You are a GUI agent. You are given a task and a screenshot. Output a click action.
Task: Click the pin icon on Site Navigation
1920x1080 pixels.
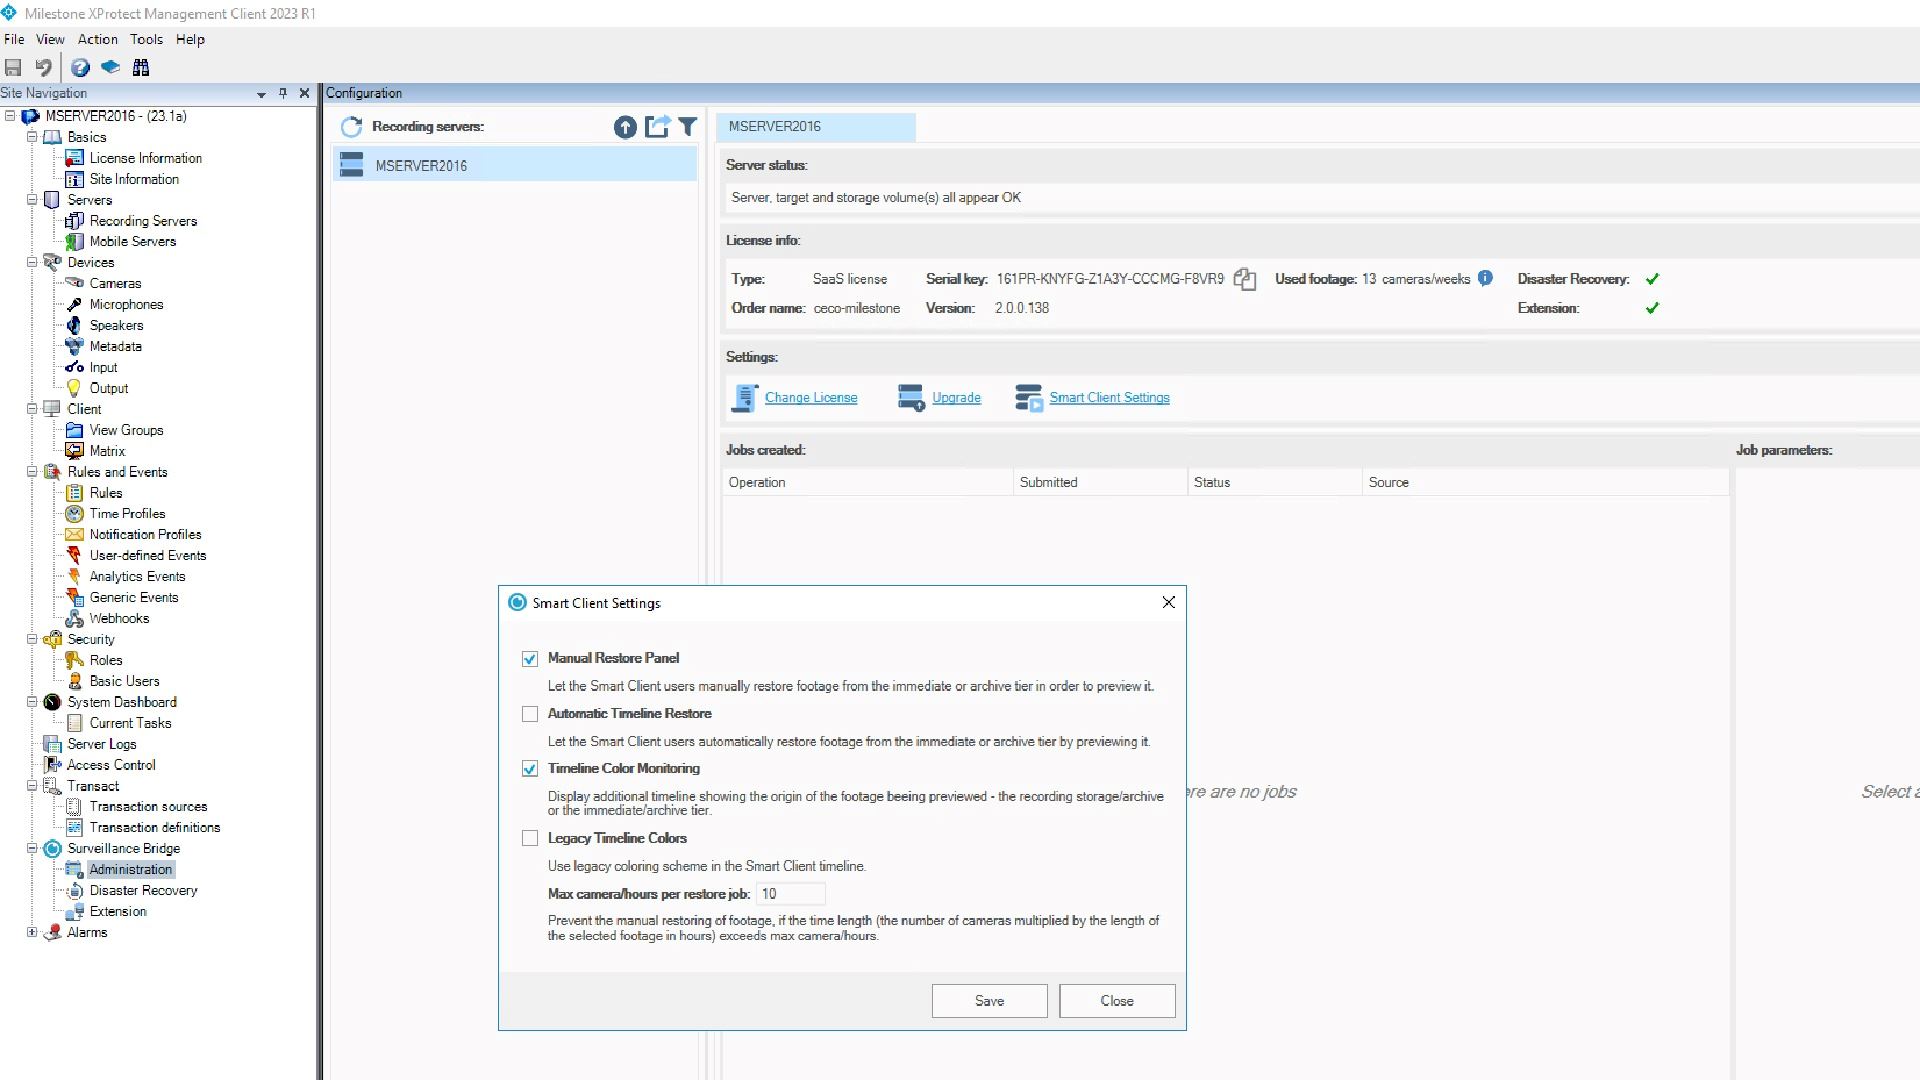pyautogui.click(x=283, y=93)
